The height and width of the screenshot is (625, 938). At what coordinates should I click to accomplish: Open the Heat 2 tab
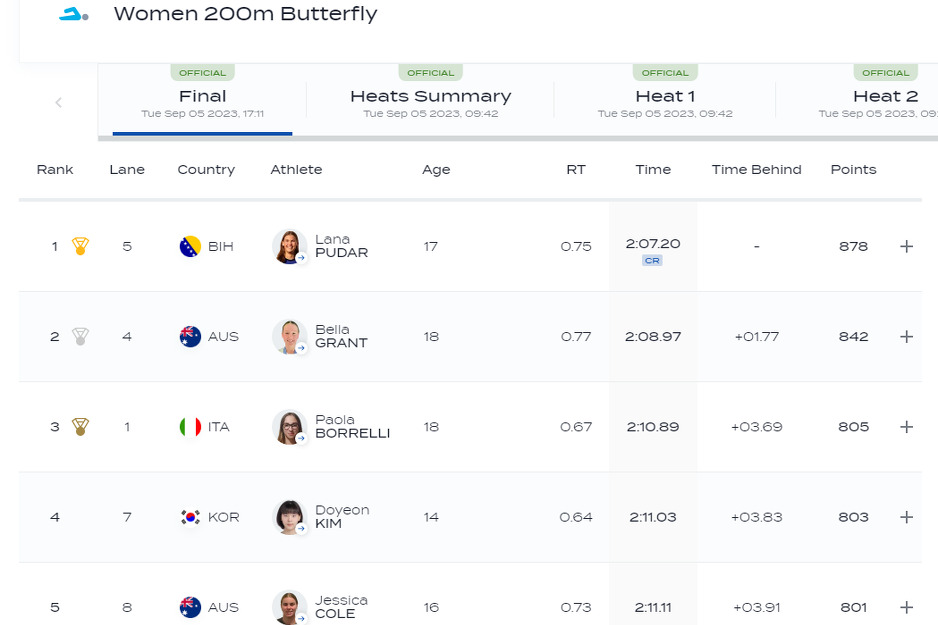click(x=885, y=97)
